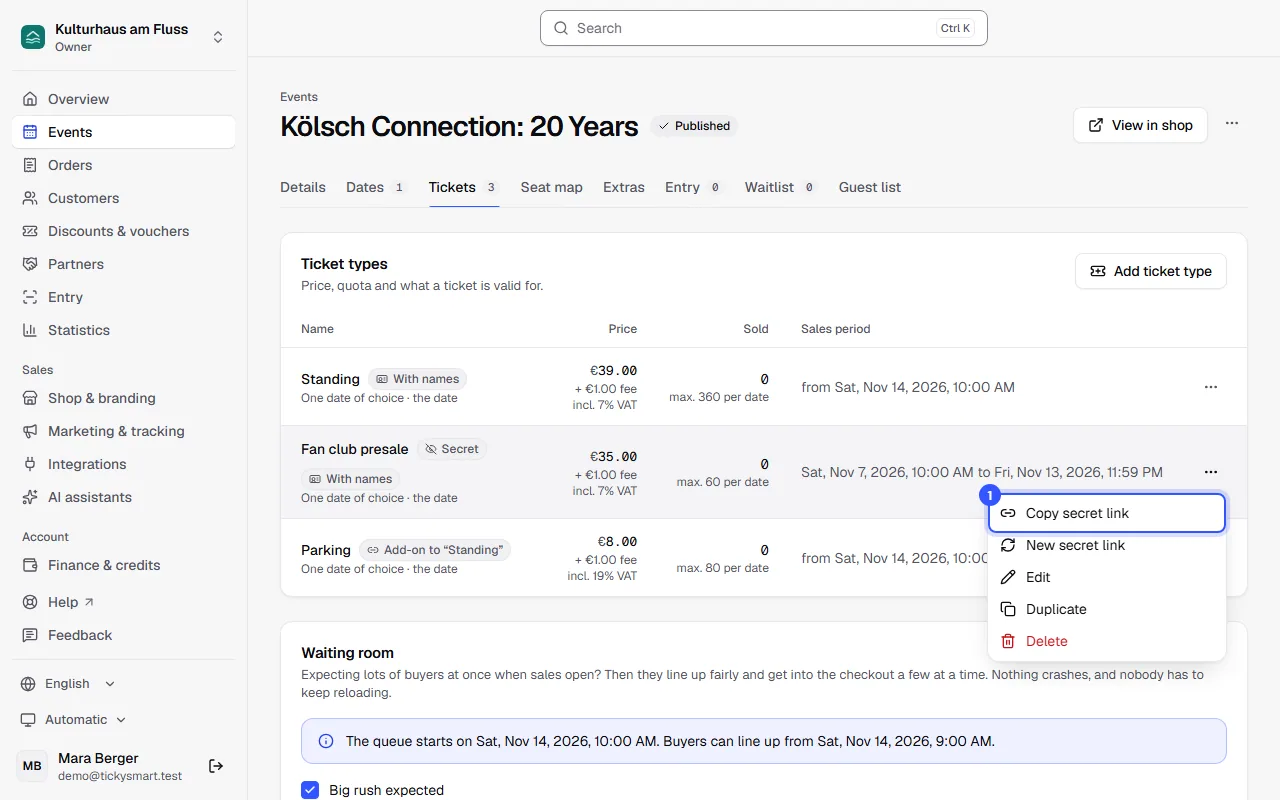Choose Copy secret link from the menu
Screen dimensions: 1280x800
1107,513
